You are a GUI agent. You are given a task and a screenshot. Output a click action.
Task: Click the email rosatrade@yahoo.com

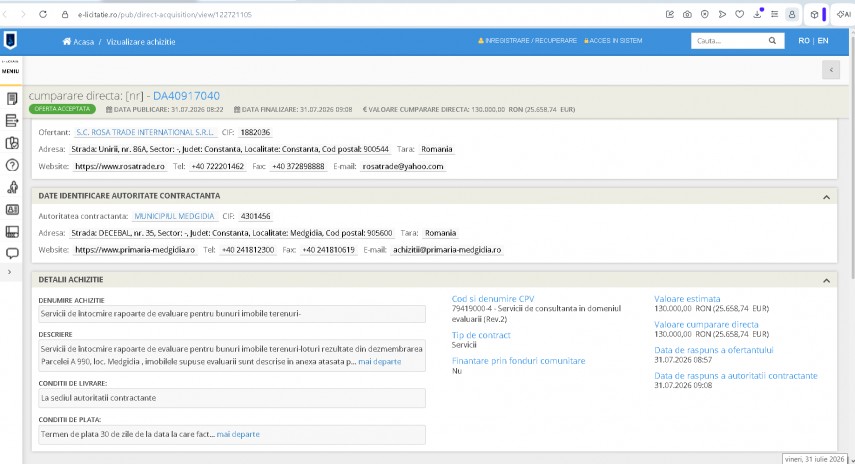point(403,166)
